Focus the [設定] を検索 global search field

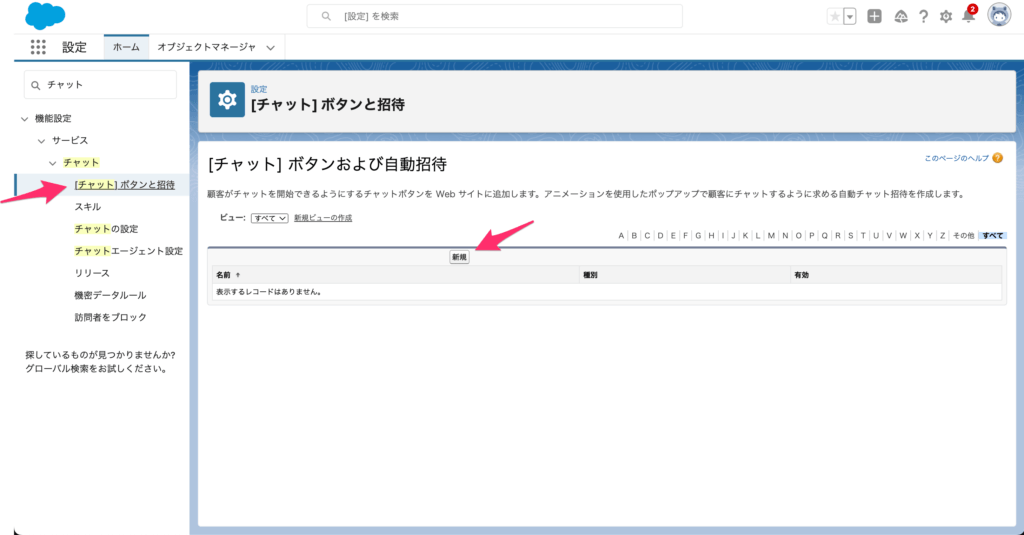pos(494,16)
